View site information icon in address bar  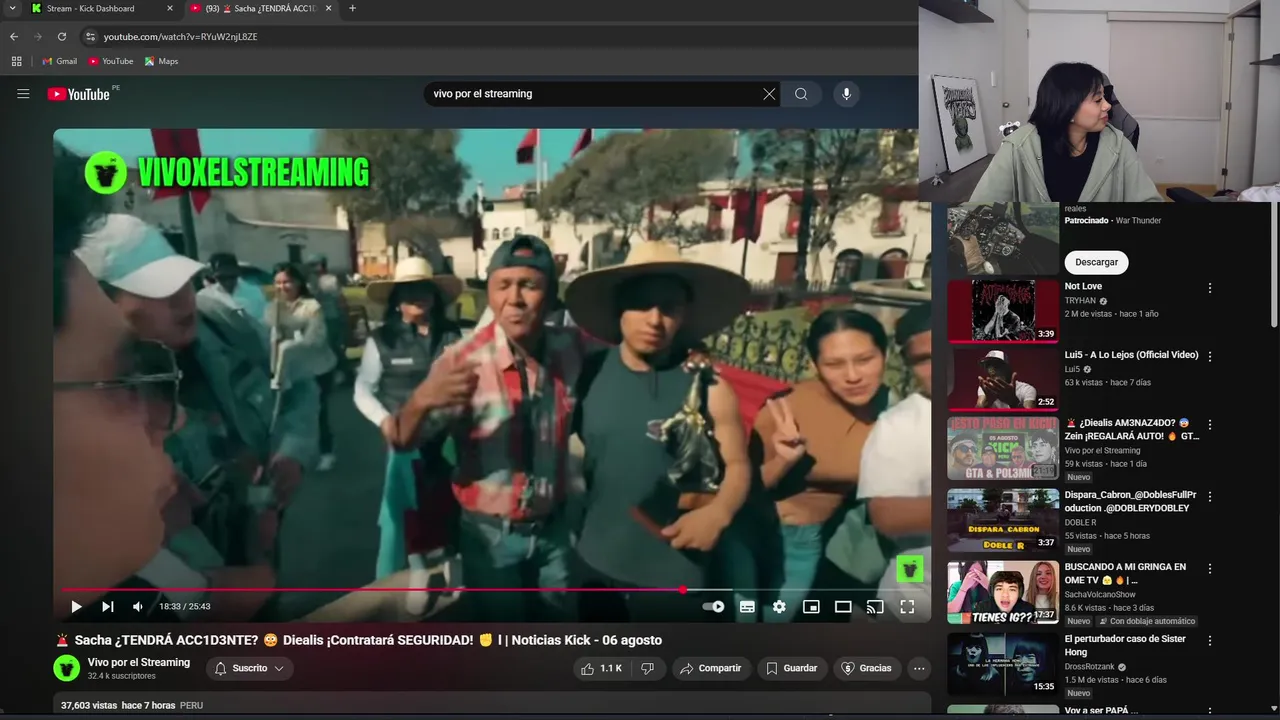(90, 37)
